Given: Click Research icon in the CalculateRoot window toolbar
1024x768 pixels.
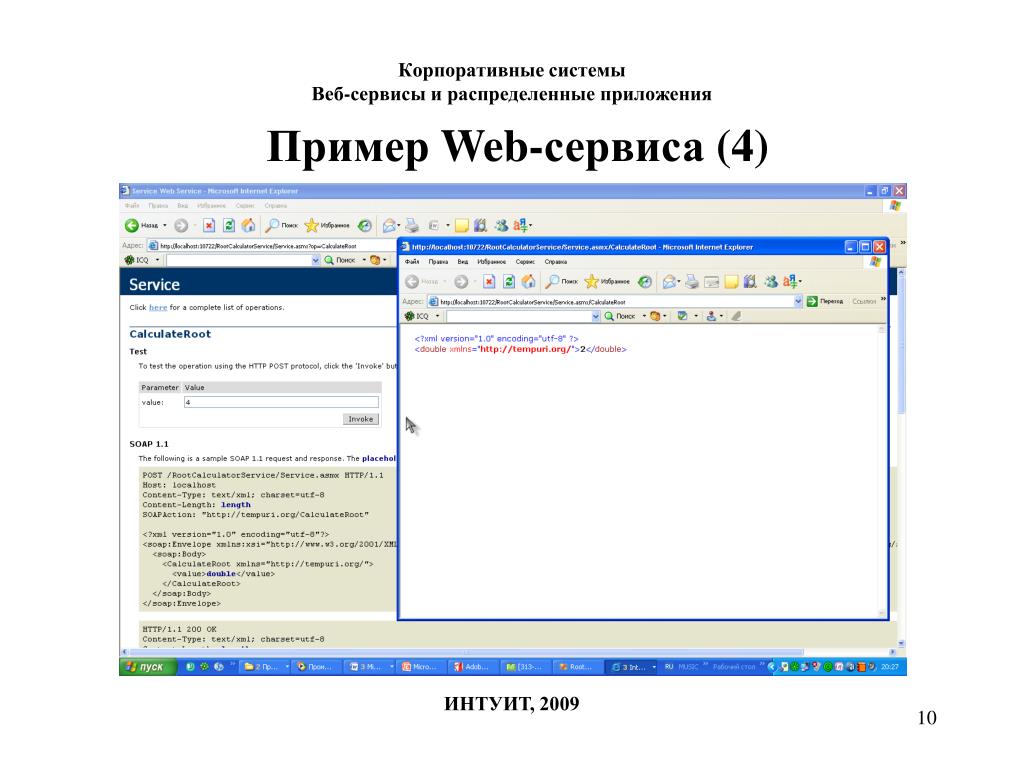Looking at the screenshot, I should [x=750, y=281].
